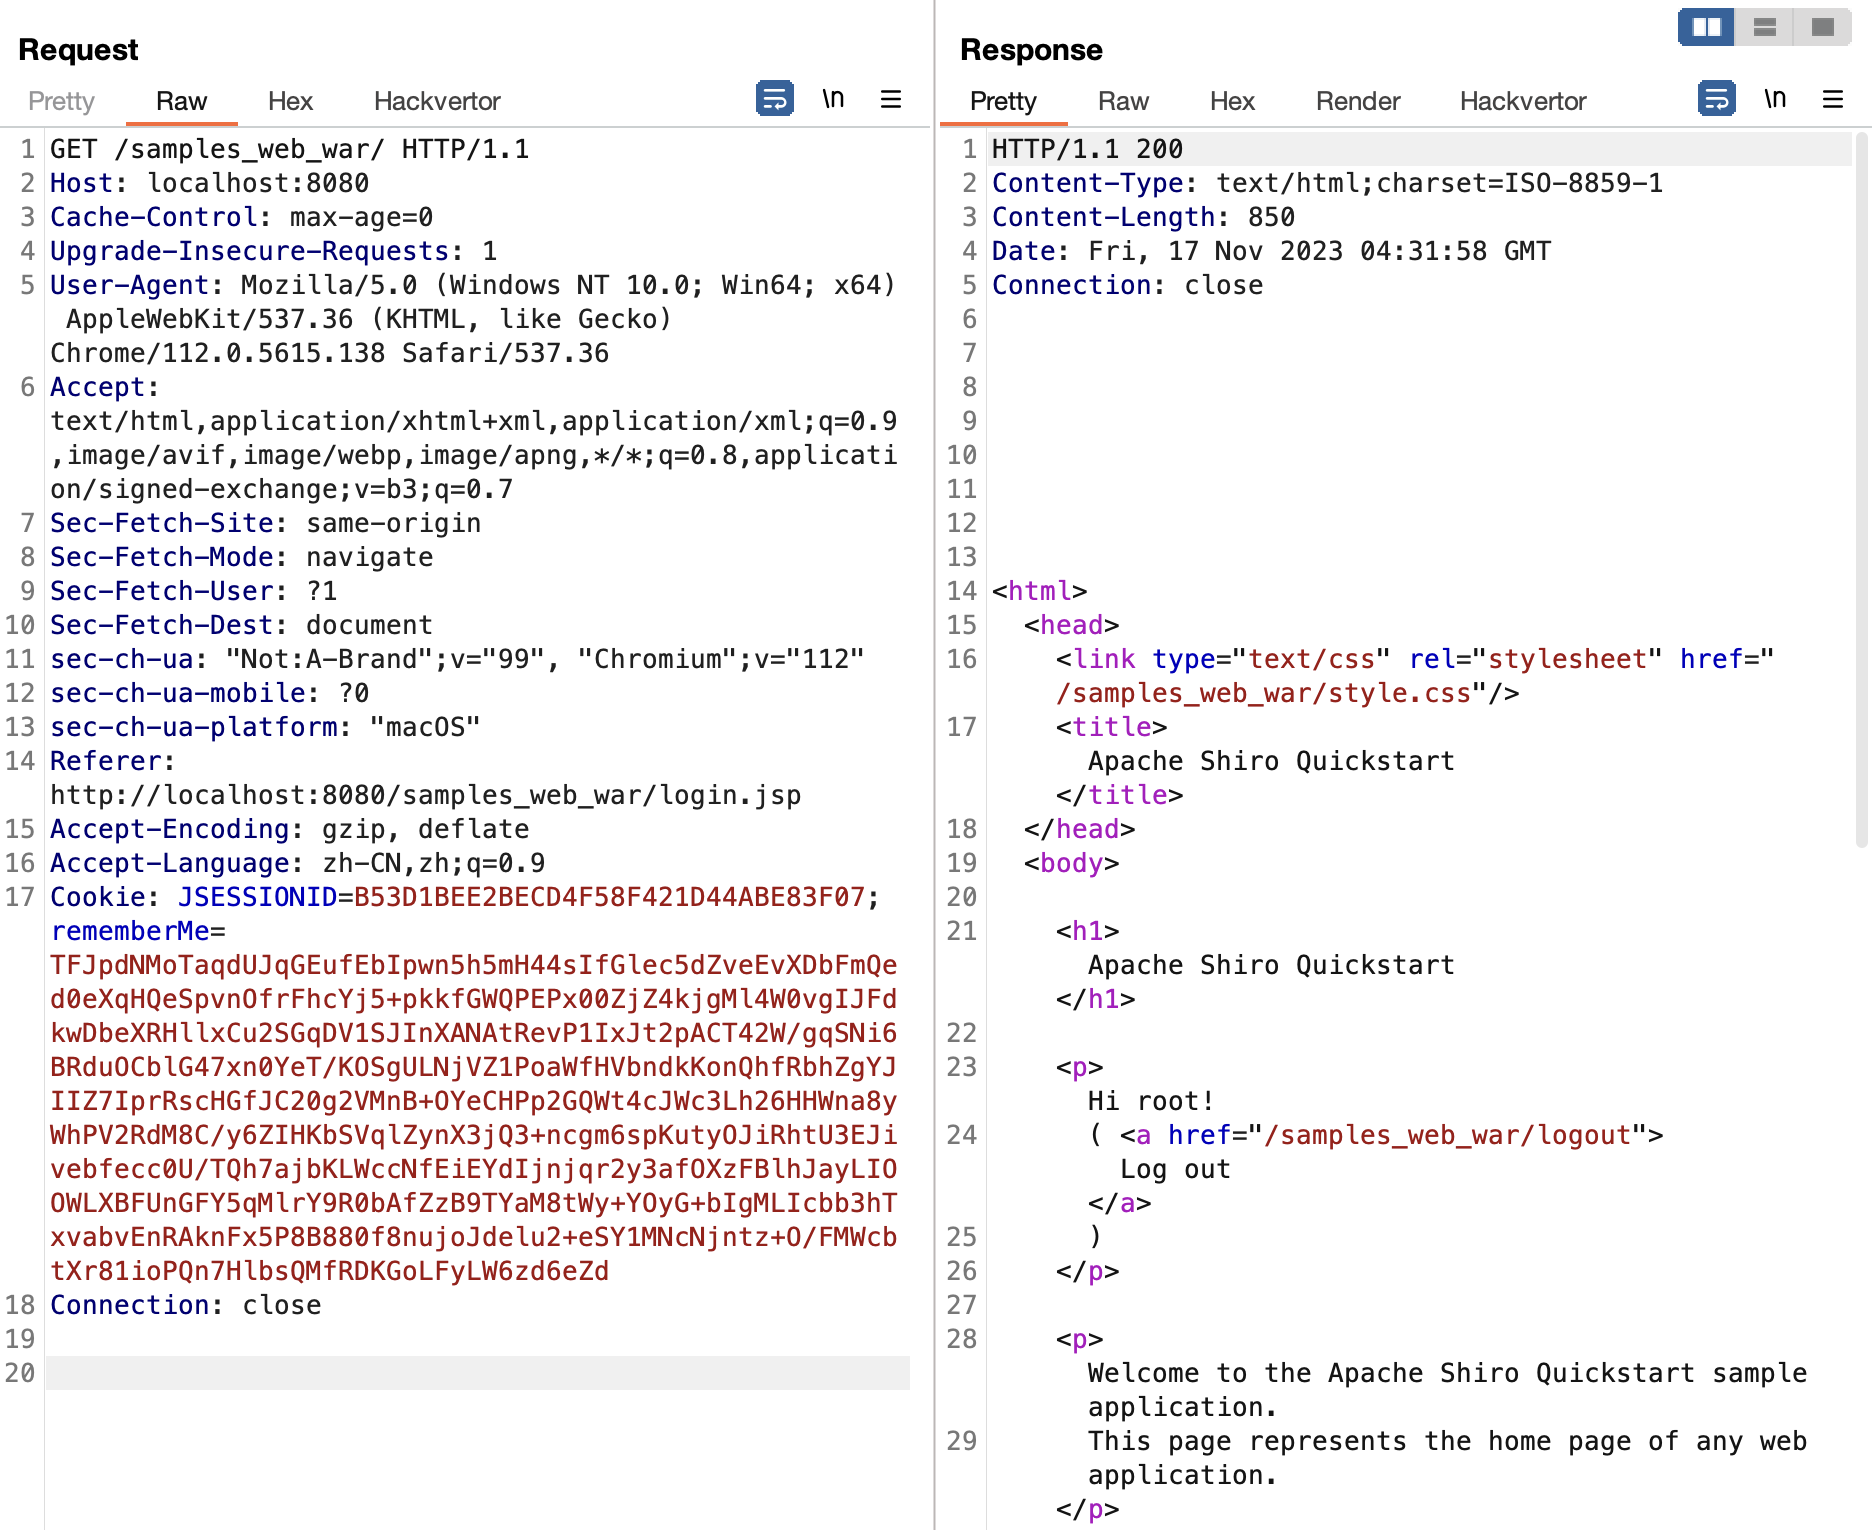The width and height of the screenshot is (1872, 1530).
Task: Click the Apache Shiro Quickstart h1 text
Action: pyautogui.click(x=1272, y=965)
